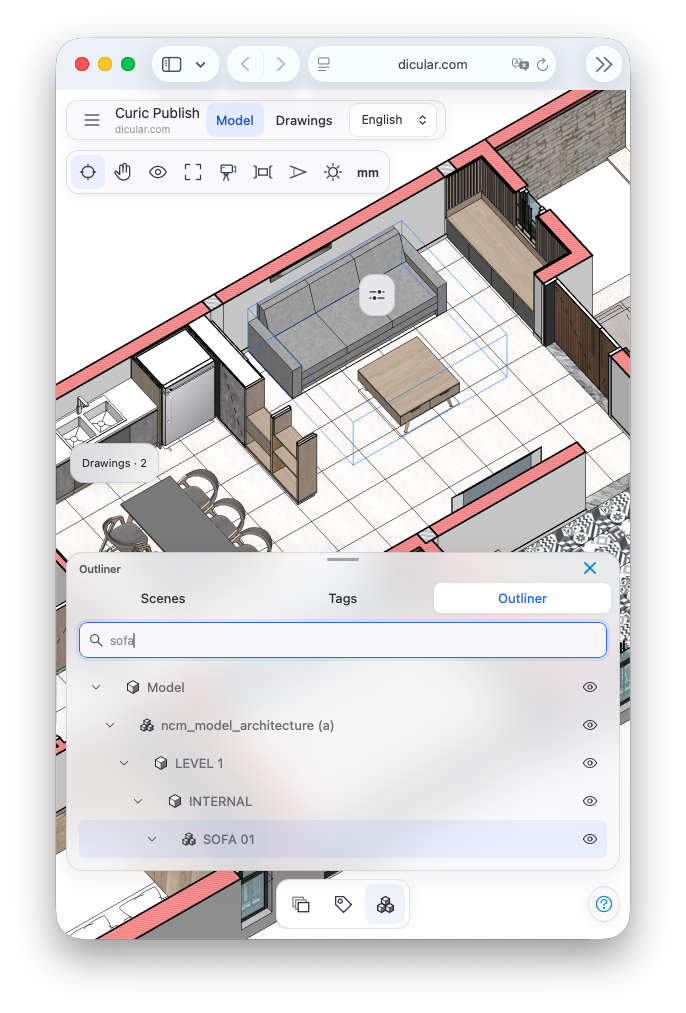
Task: Toggle visibility of Model
Action: click(590, 687)
